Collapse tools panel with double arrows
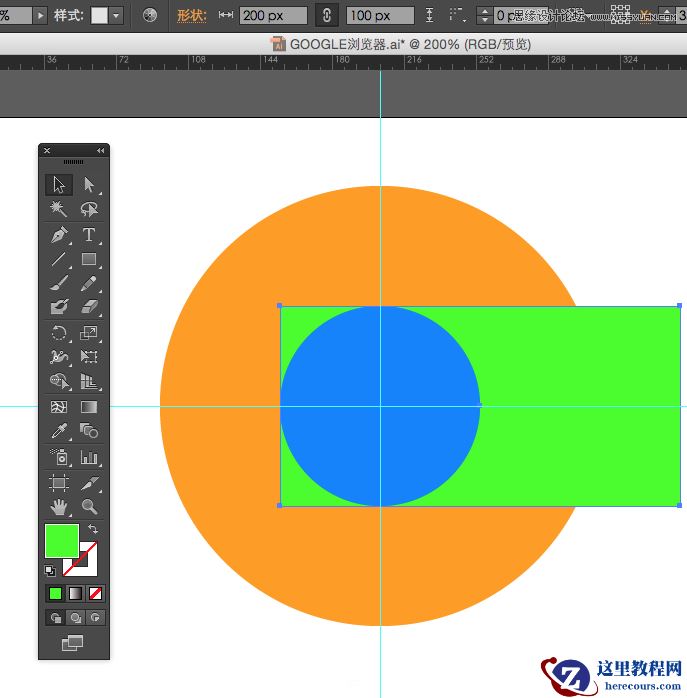The width and height of the screenshot is (687, 698). 101,150
